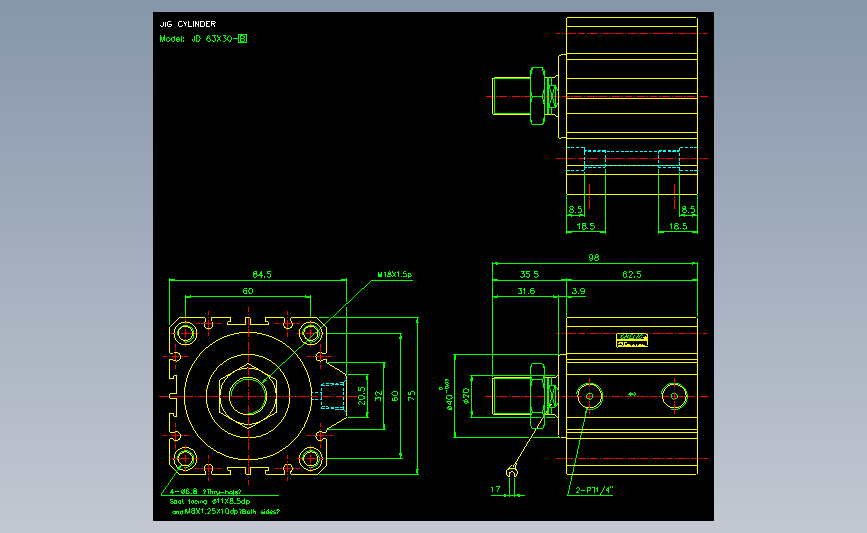Select the "ø11X8.5dp" seat facing note
Image resolution: width=867 pixels, height=533 pixels.
tap(210, 501)
